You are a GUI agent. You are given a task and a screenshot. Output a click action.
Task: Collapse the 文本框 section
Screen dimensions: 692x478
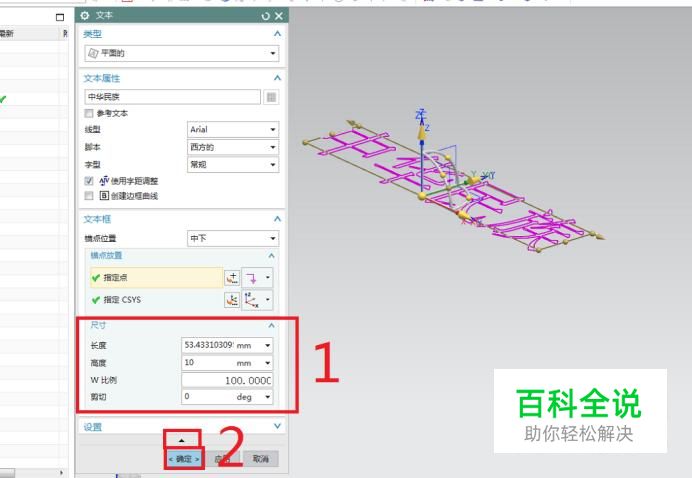coord(277,219)
